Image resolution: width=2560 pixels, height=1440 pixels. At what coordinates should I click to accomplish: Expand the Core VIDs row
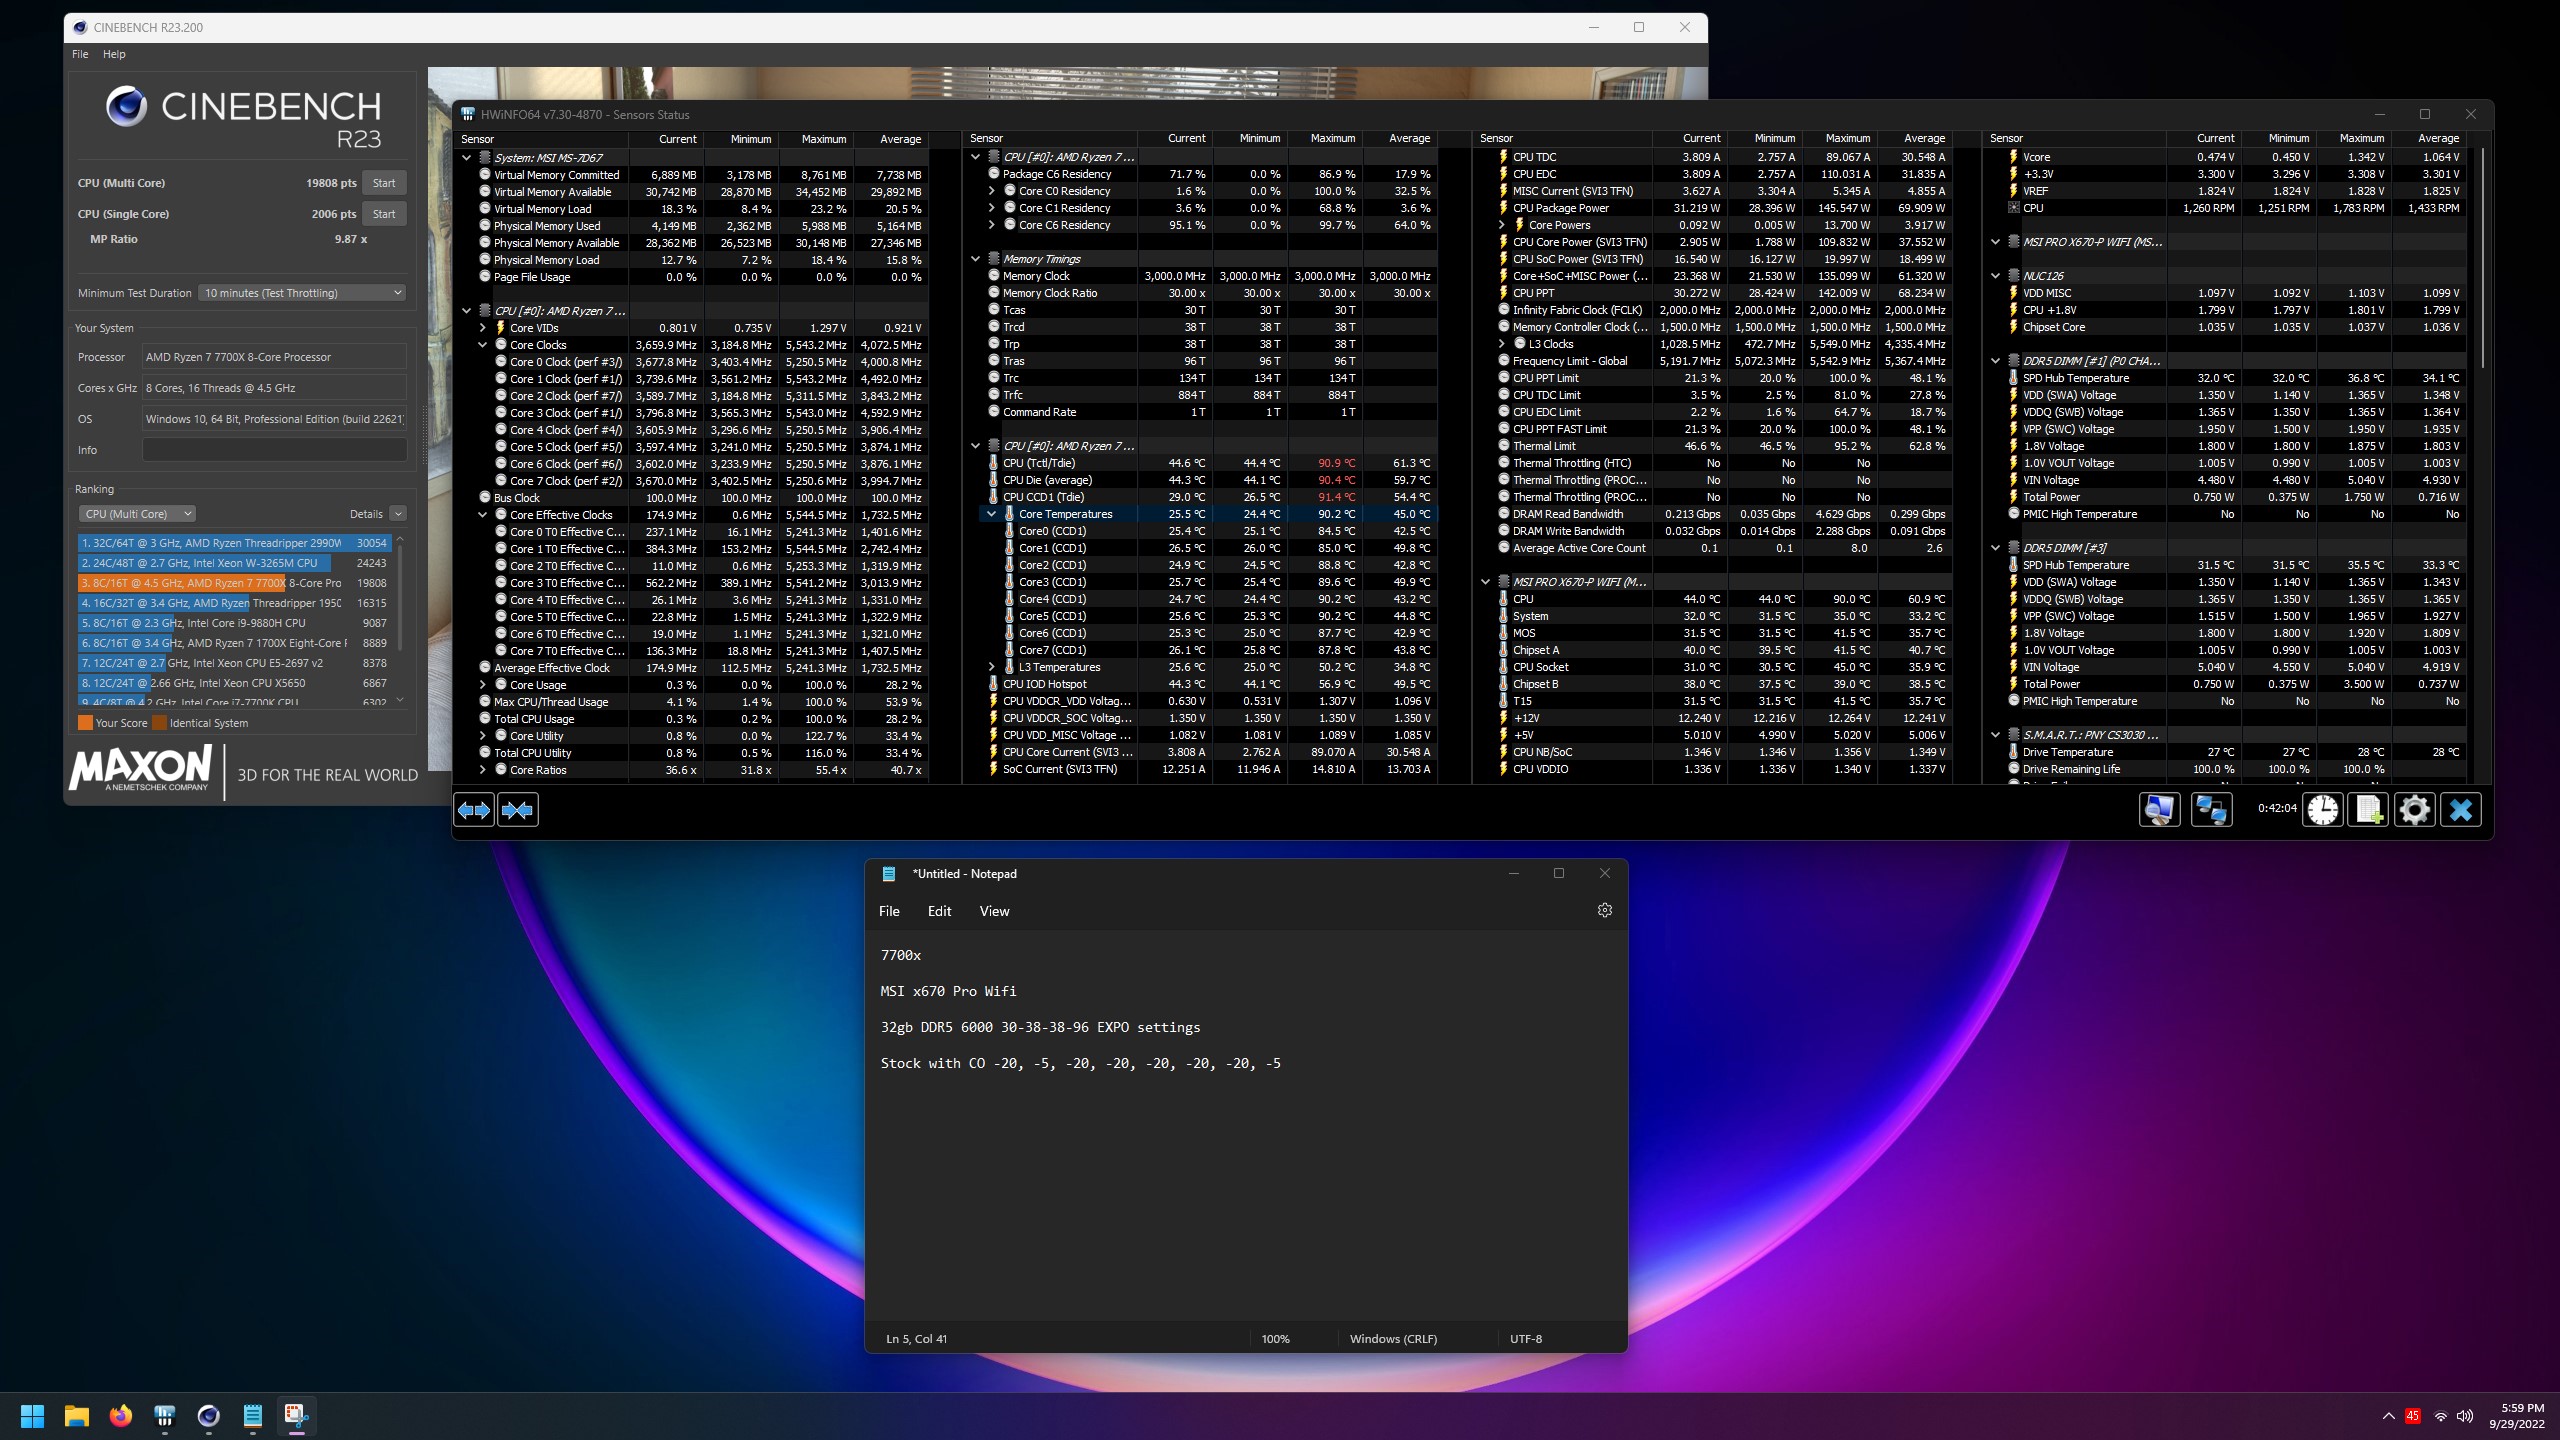point(482,328)
